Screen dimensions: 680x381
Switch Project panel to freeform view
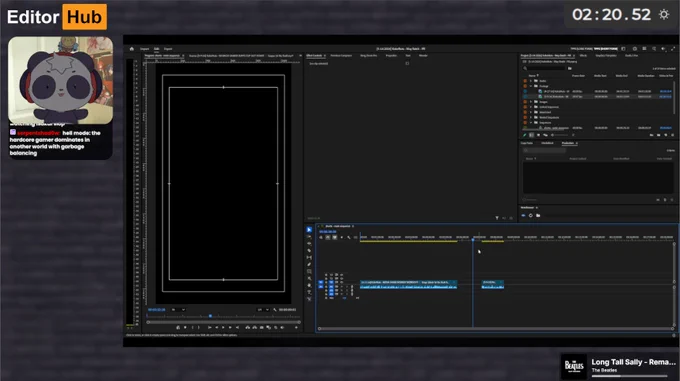[x=545, y=135]
